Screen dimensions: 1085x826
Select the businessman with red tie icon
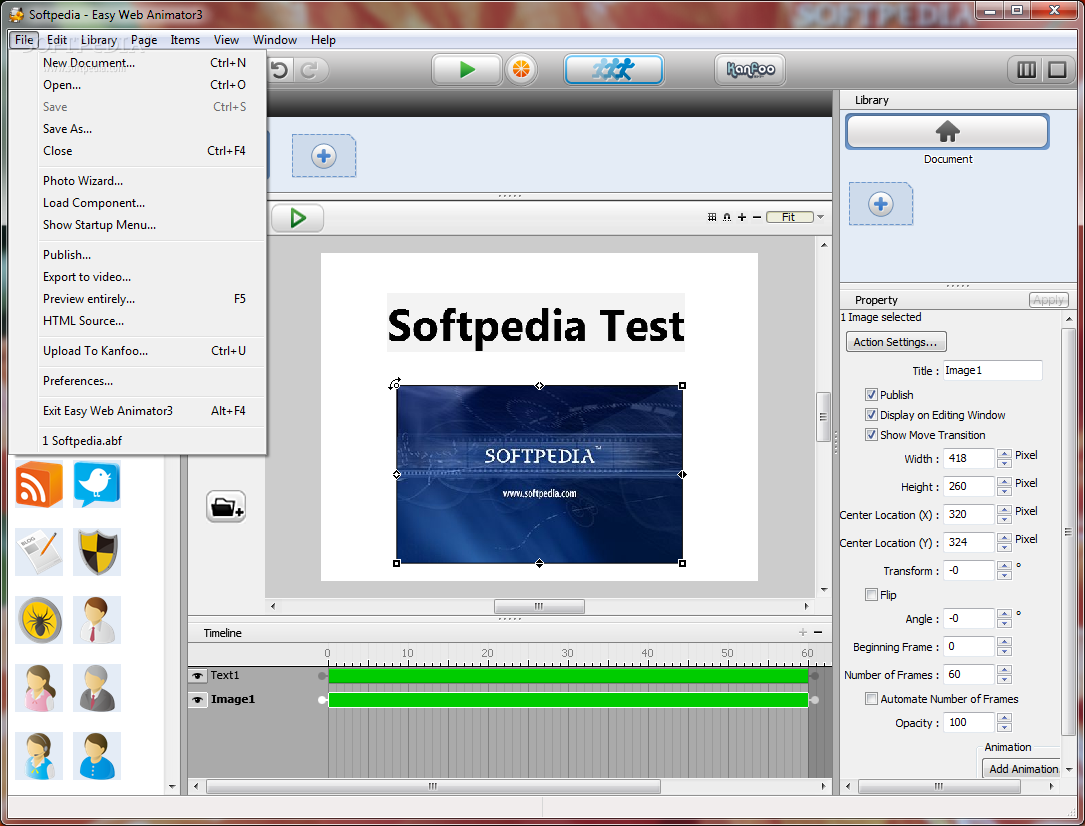pos(97,620)
